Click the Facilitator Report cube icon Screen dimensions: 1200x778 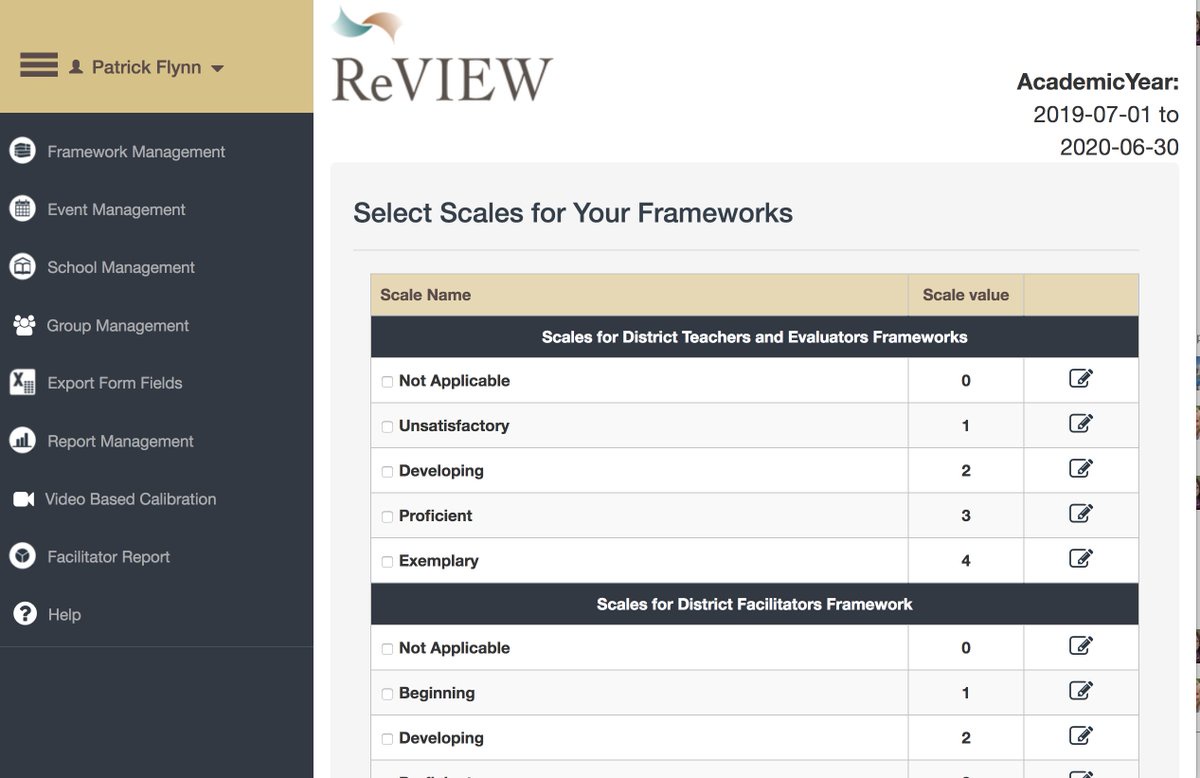tap(22, 556)
